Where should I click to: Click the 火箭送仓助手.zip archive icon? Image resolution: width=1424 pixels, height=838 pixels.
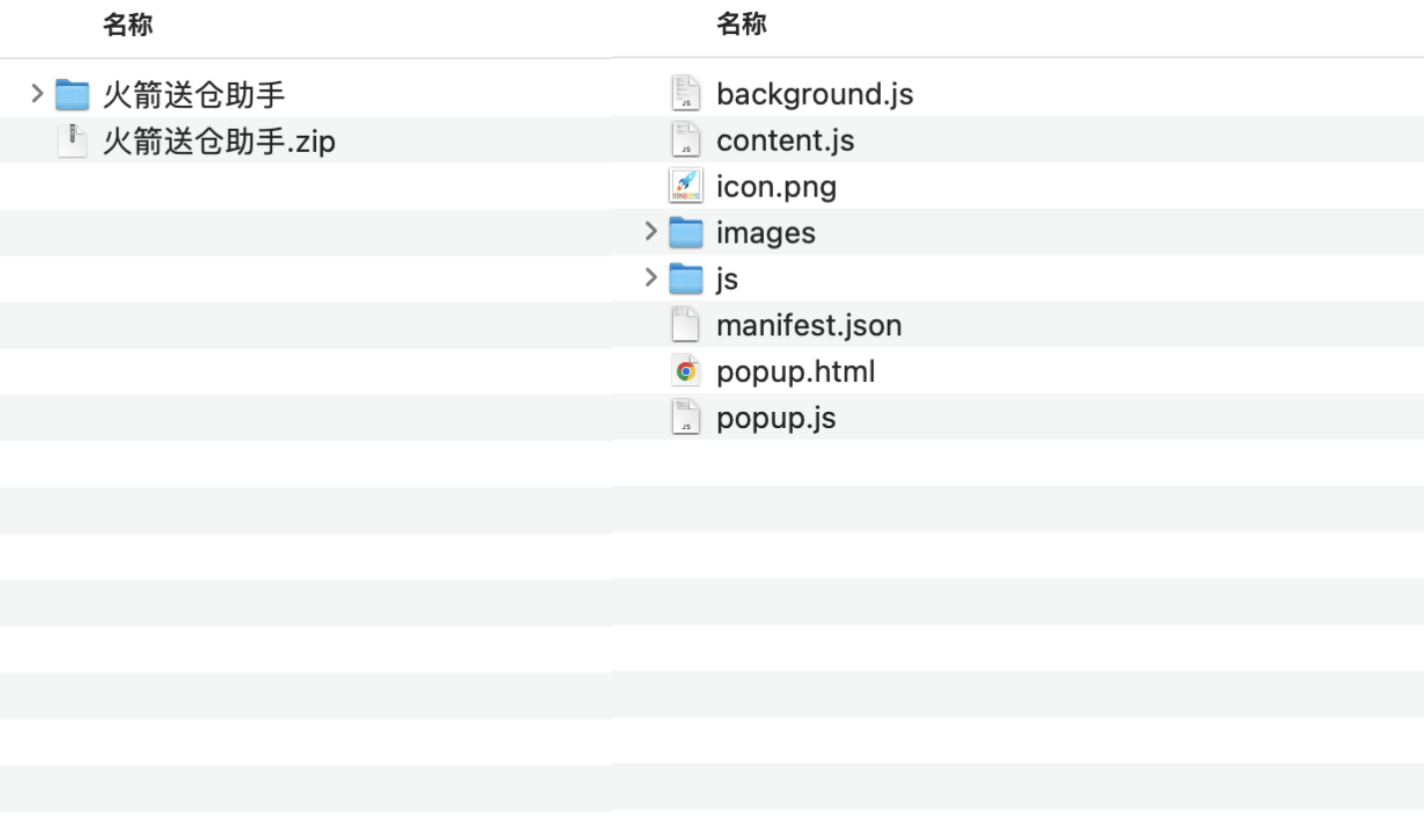pyautogui.click(x=72, y=141)
